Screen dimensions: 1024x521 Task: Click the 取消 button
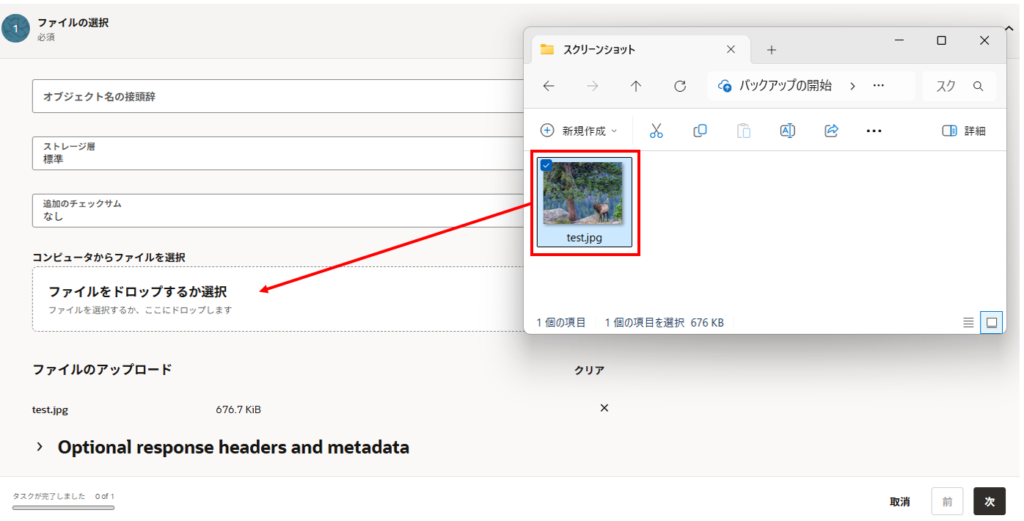point(900,501)
